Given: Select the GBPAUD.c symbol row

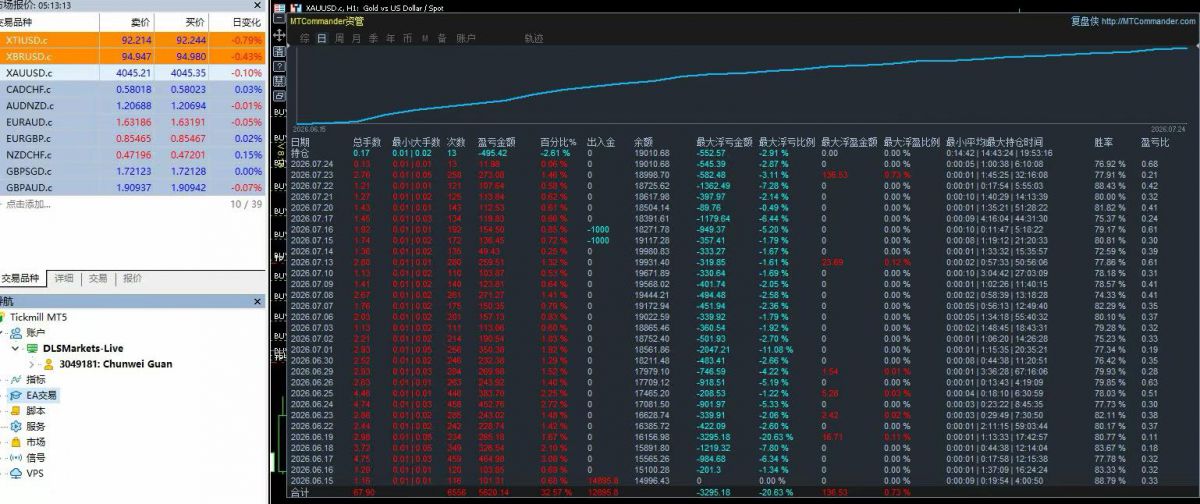Looking at the screenshot, I should coord(131,187).
